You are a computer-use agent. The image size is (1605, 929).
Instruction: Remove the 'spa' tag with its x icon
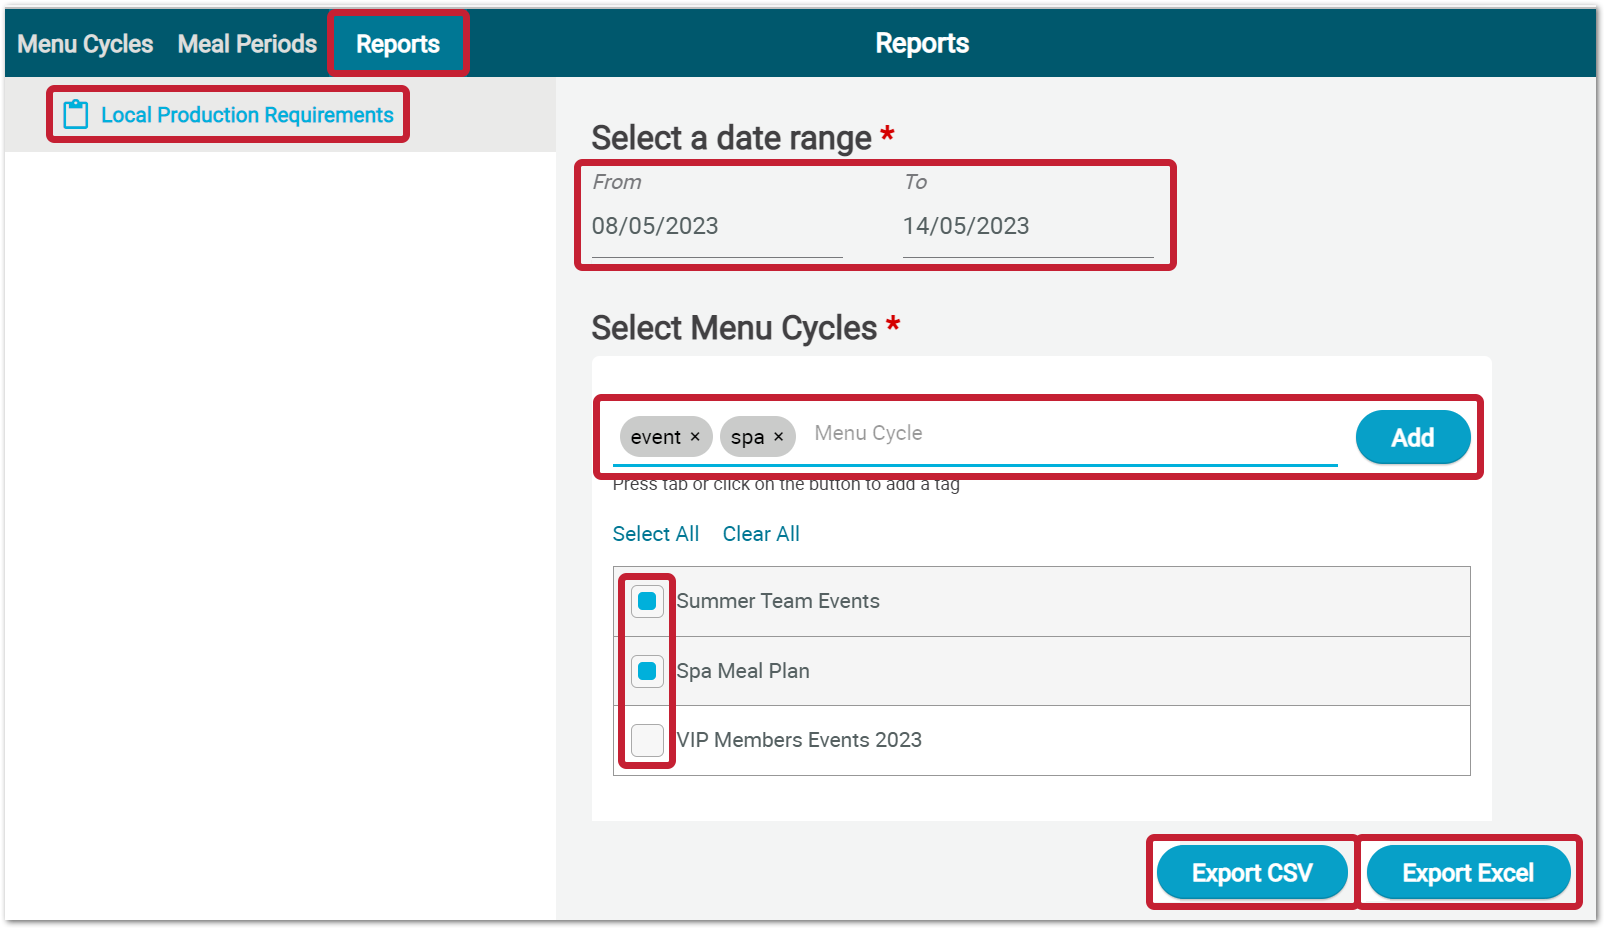(779, 436)
